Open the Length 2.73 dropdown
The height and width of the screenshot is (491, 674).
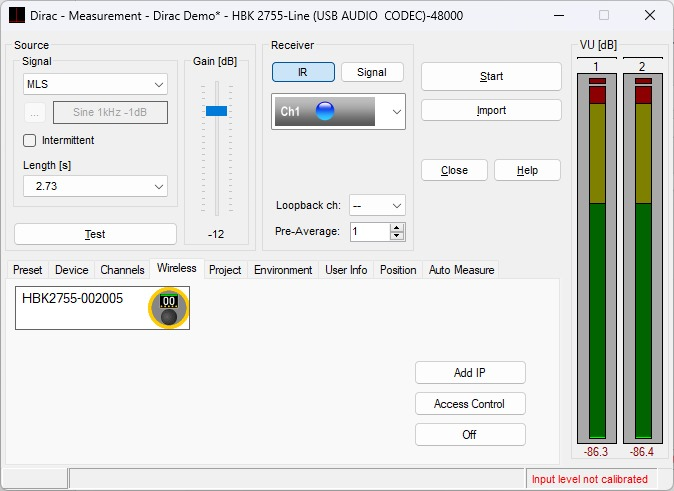(95, 187)
